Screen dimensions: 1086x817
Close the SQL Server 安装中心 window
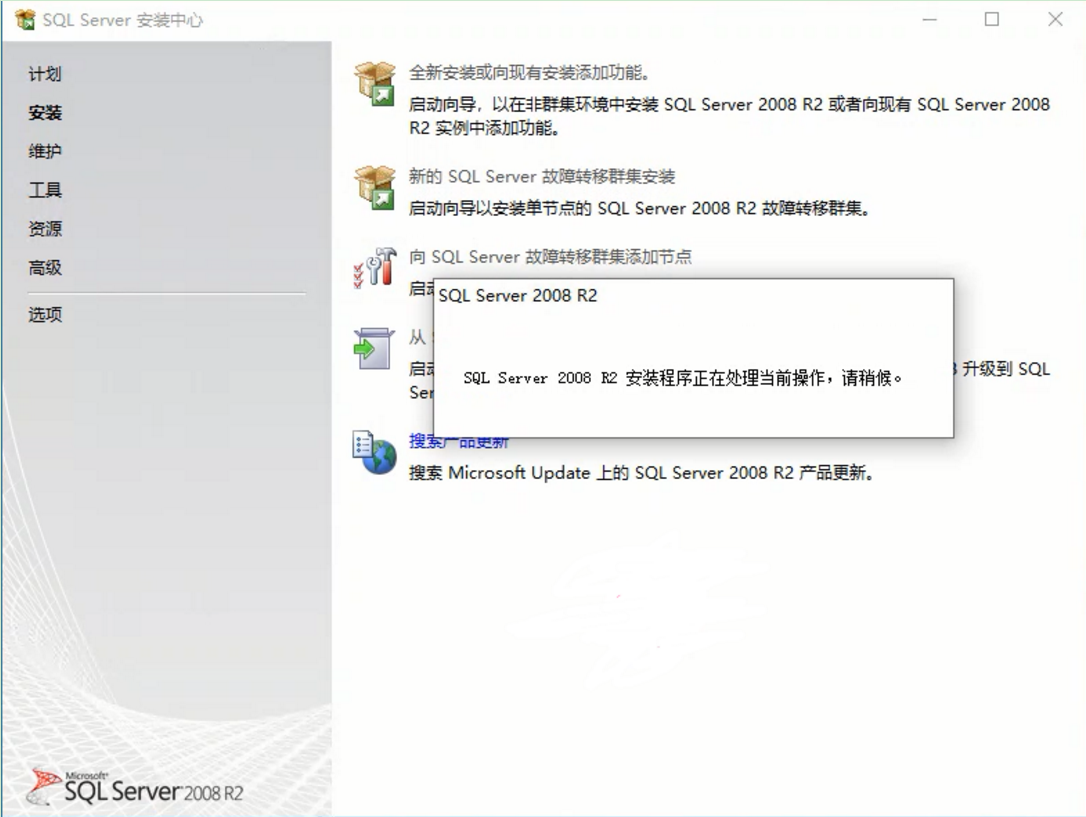[1055, 19]
